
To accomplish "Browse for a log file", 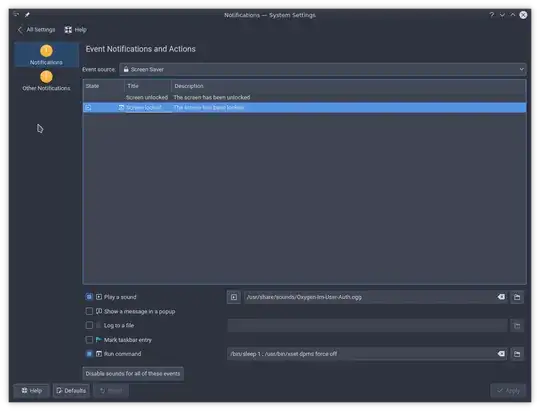I will click(517, 326).
